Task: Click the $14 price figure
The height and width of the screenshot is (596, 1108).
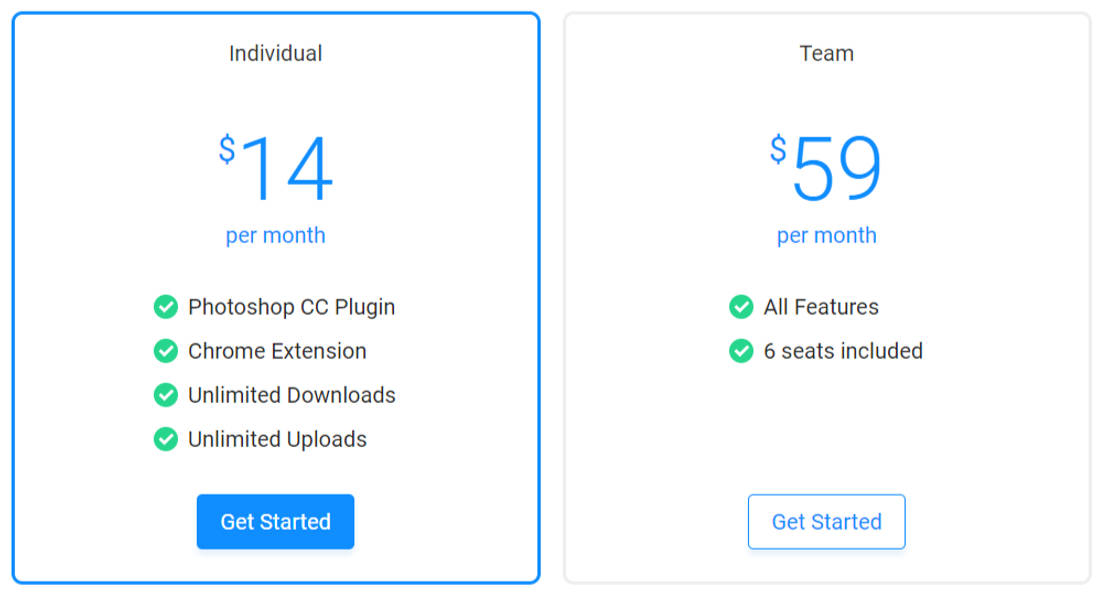Action: (x=276, y=168)
